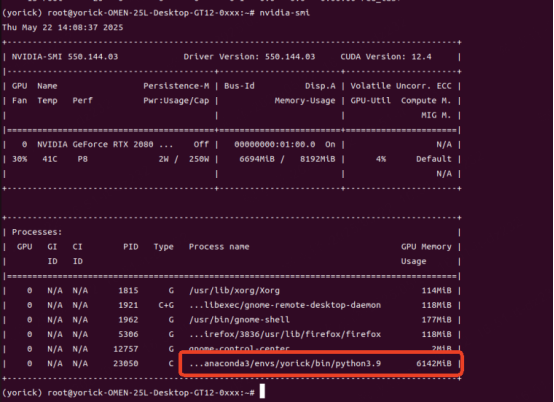Click the gnome-remote-desktop-daemon process name
This screenshot has width=554, height=402.
pyautogui.click(x=285, y=305)
